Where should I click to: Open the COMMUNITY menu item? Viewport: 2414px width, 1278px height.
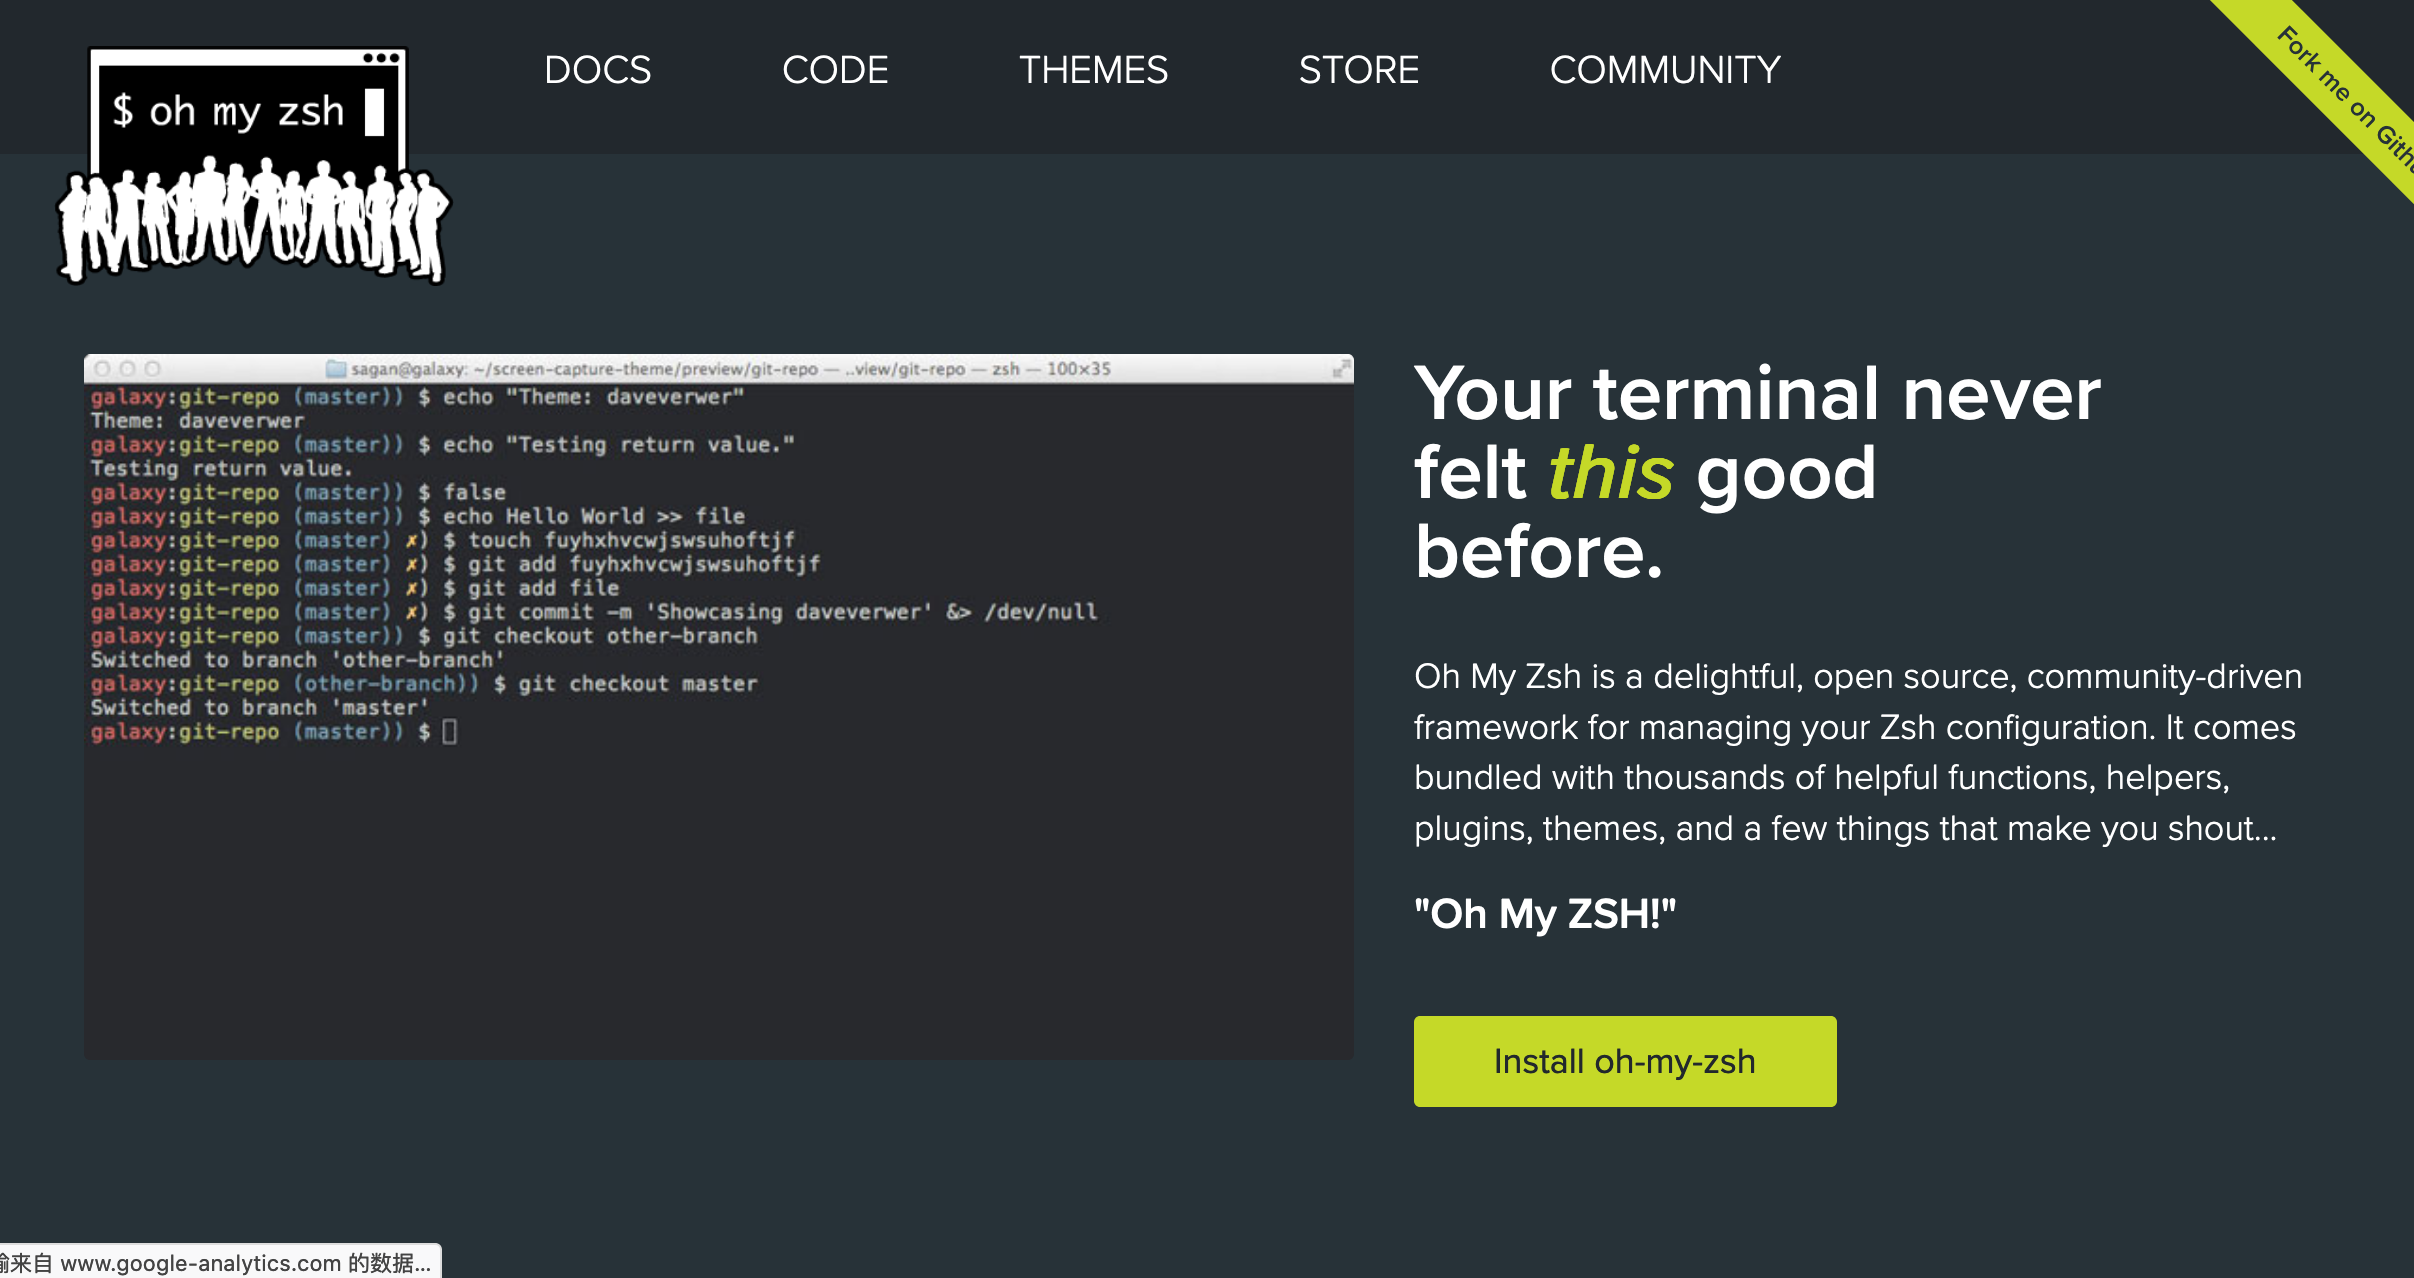(1664, 70)
